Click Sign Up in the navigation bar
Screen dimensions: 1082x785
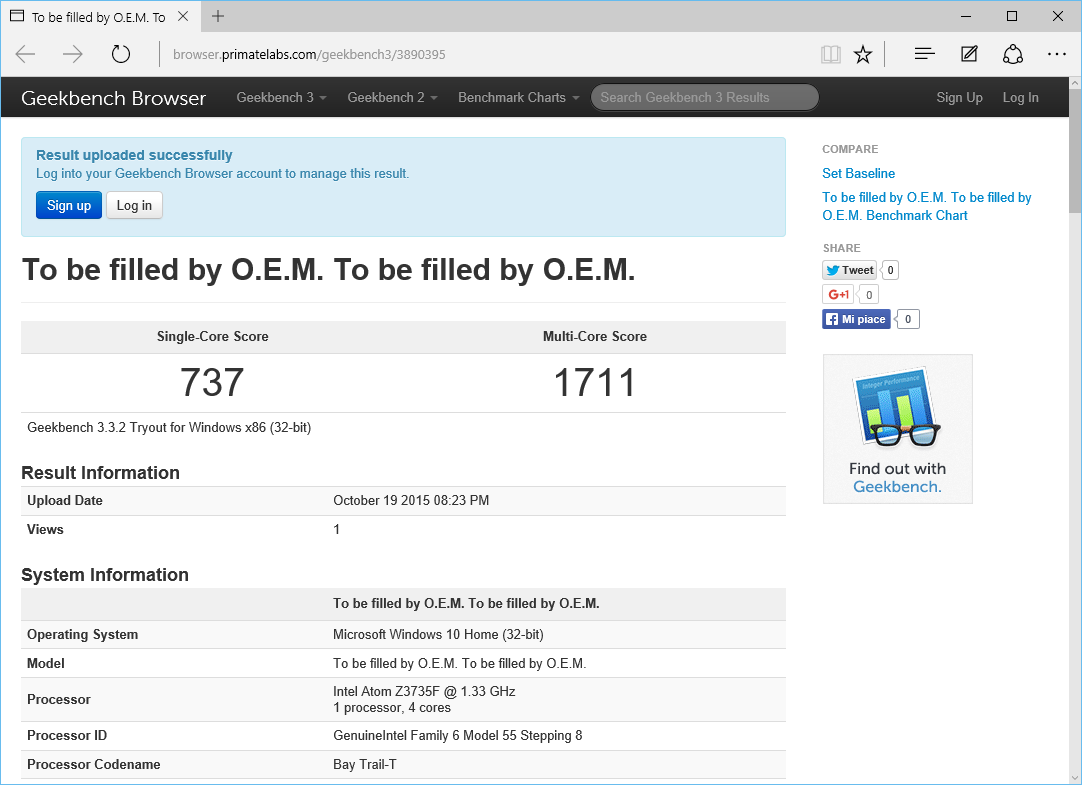(x=959, y=97)
